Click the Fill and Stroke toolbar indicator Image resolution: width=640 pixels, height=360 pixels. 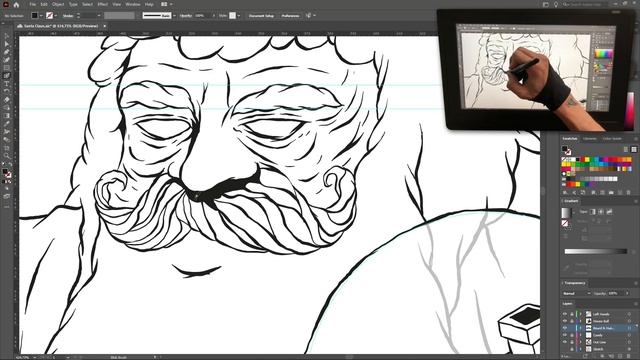[7, 173]
